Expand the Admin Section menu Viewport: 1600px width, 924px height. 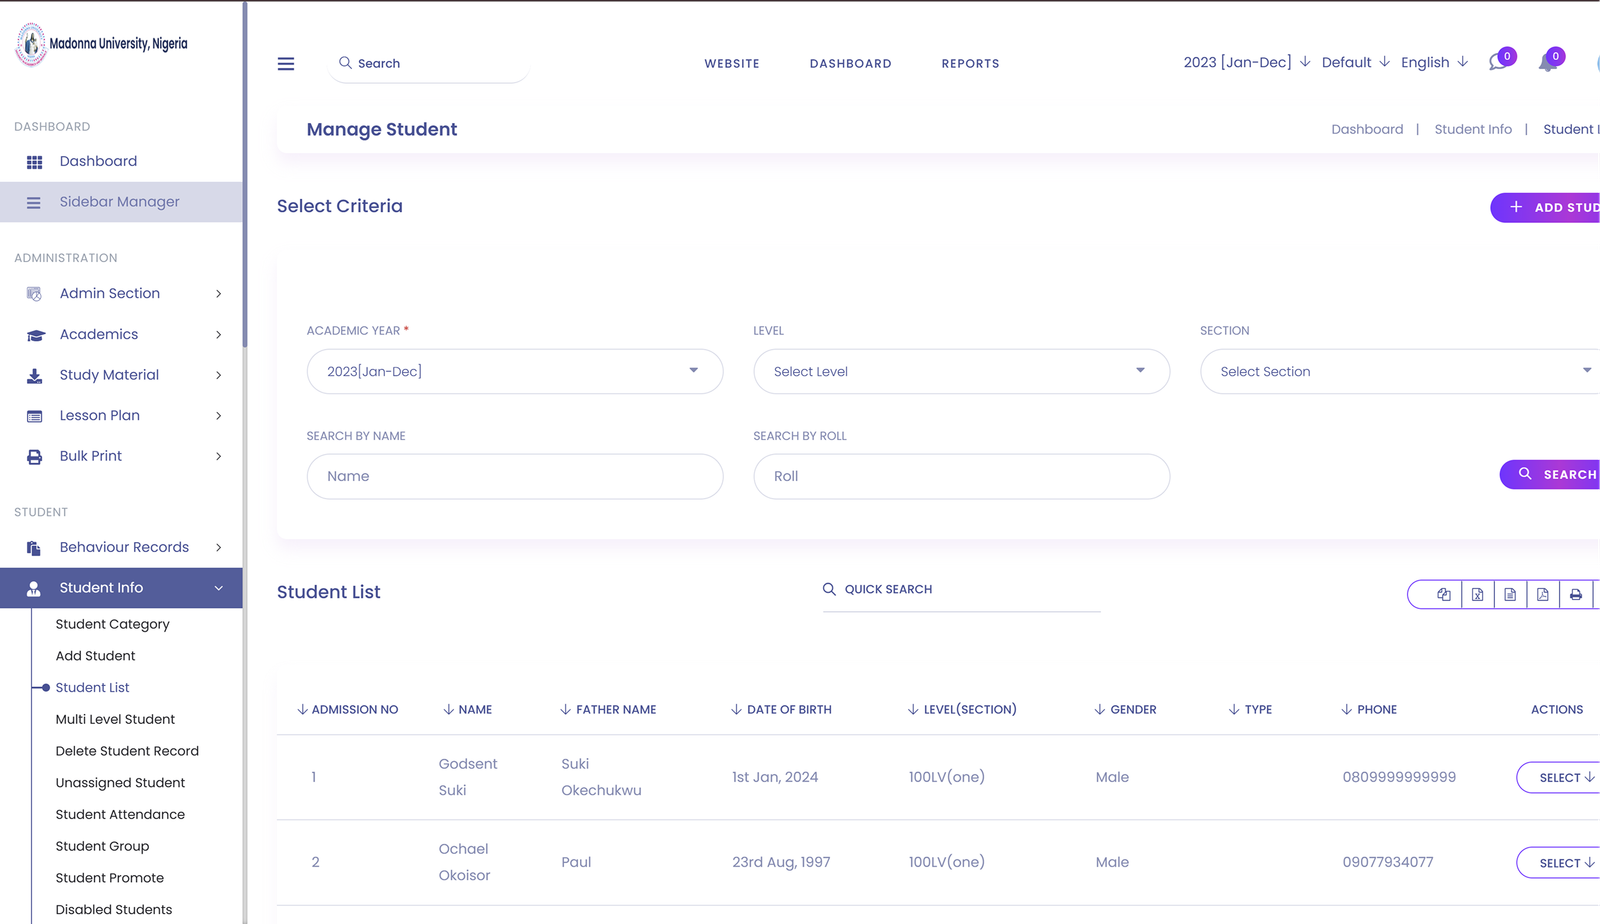point(110,293)
